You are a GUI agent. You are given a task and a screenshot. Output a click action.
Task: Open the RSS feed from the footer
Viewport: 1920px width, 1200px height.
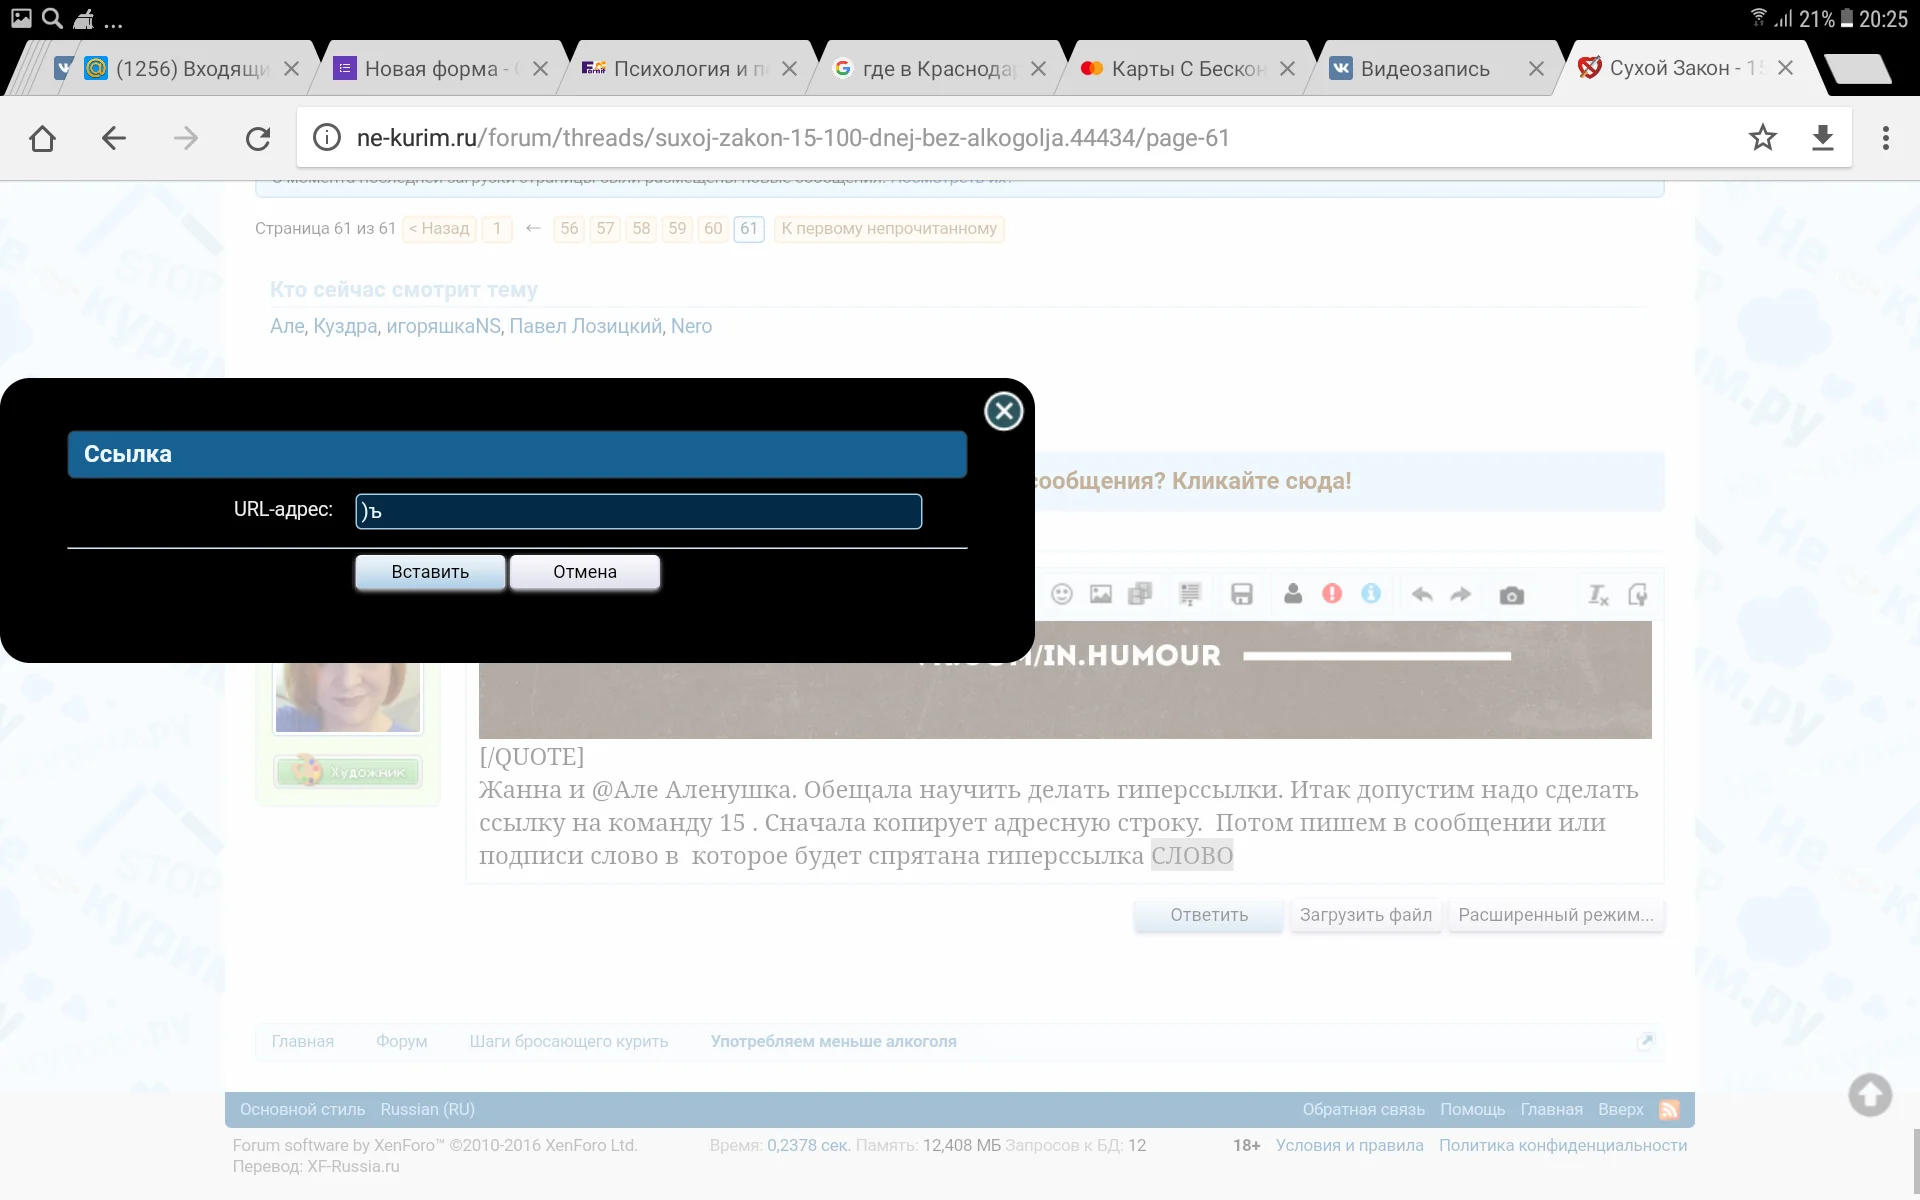(1670, 1109)
